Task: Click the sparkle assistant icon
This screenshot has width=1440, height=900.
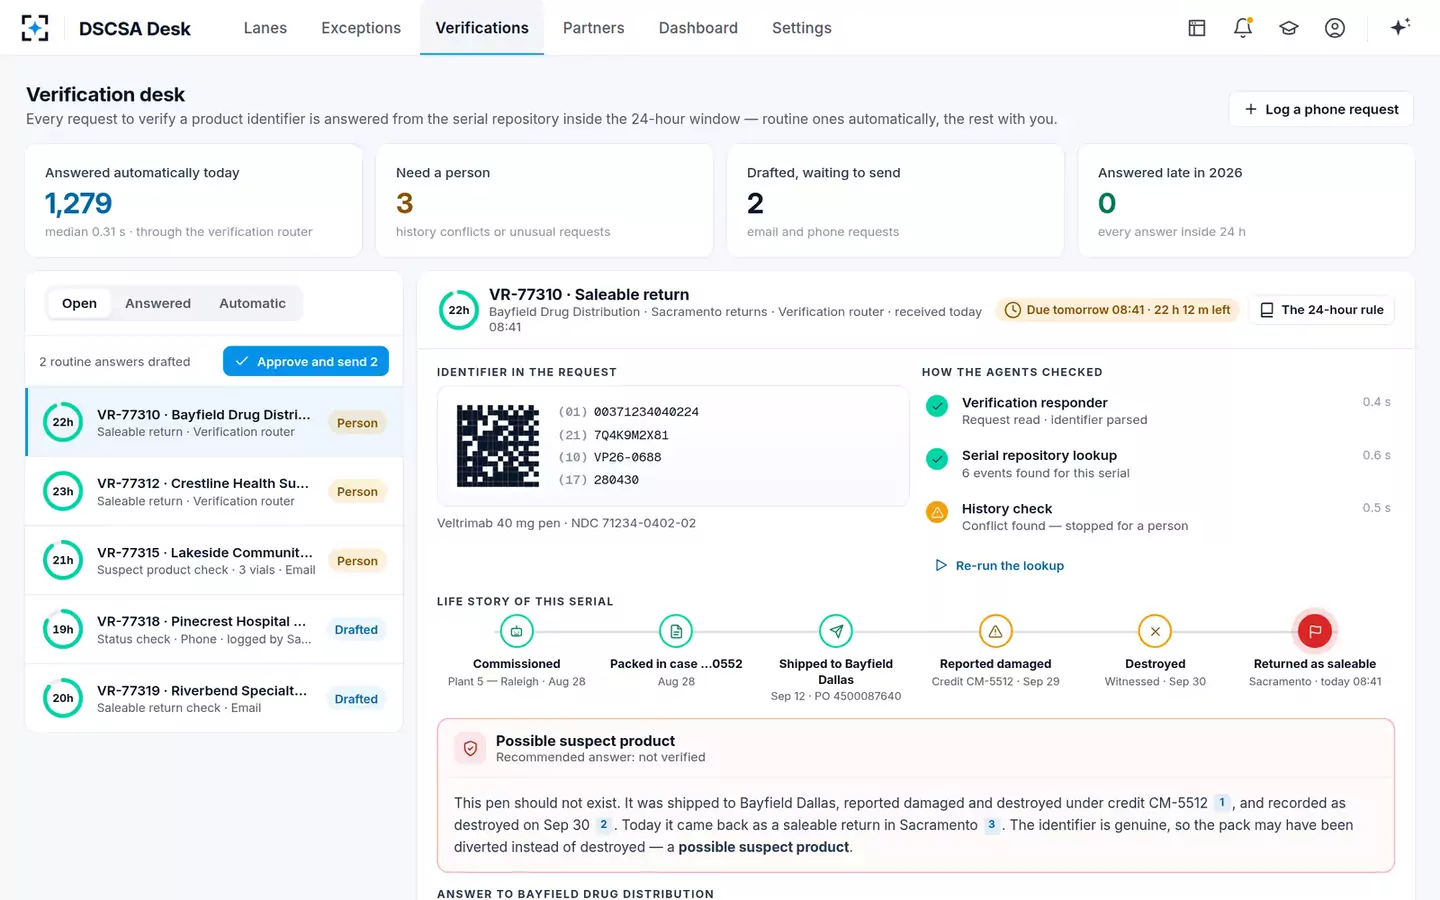Action: pos(1400,27)
